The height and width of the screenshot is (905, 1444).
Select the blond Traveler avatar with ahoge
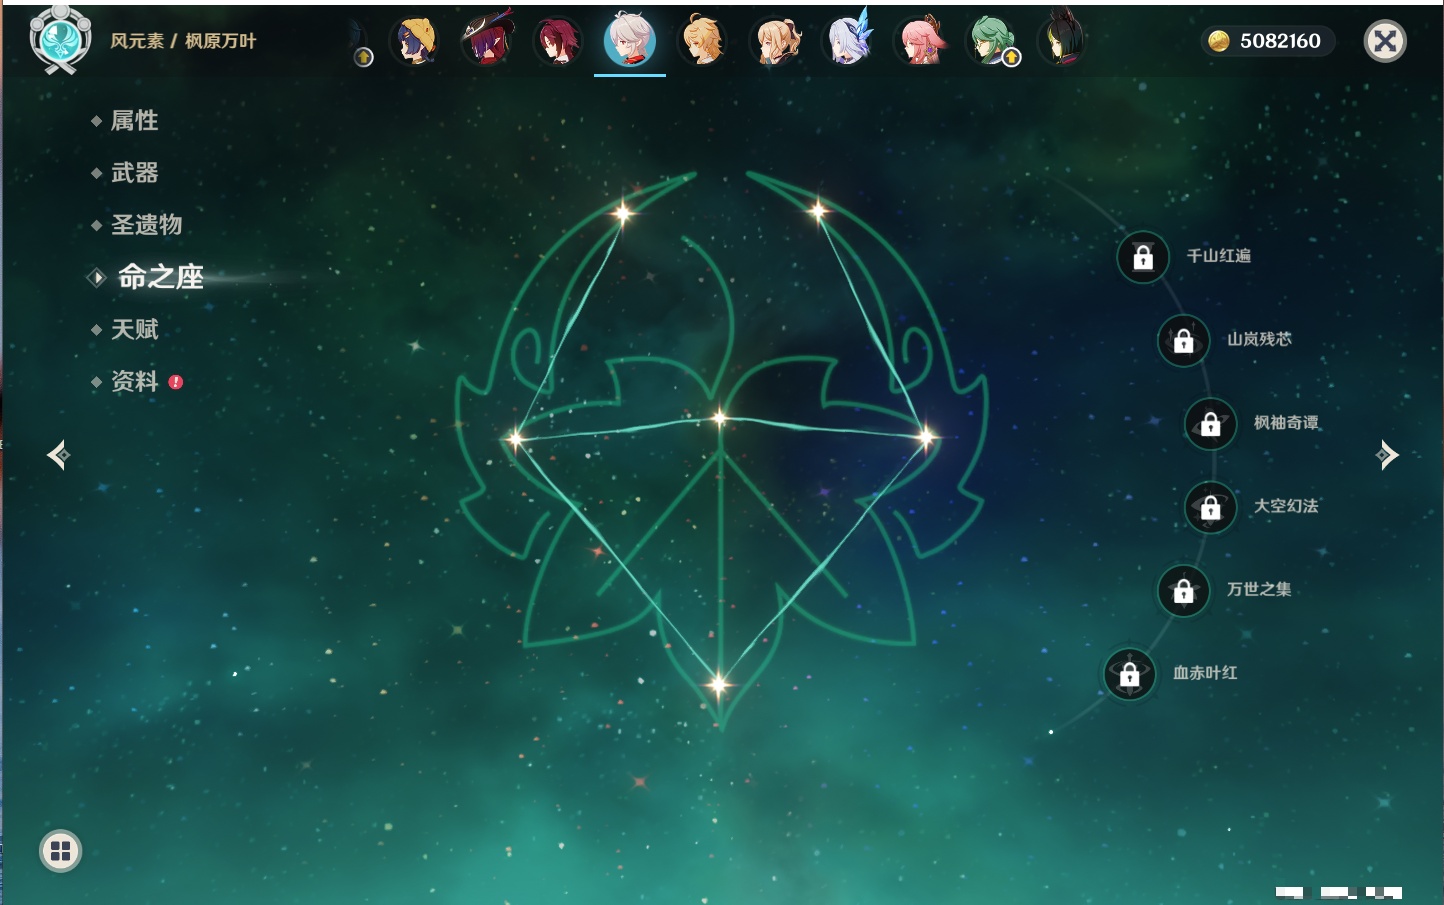(703, 41)
